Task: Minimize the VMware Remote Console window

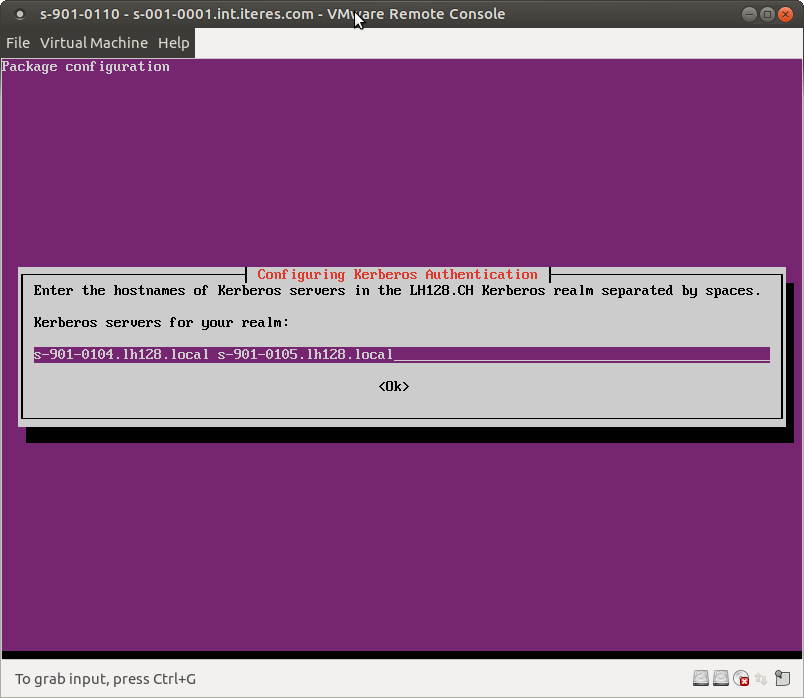Action: 749,14
